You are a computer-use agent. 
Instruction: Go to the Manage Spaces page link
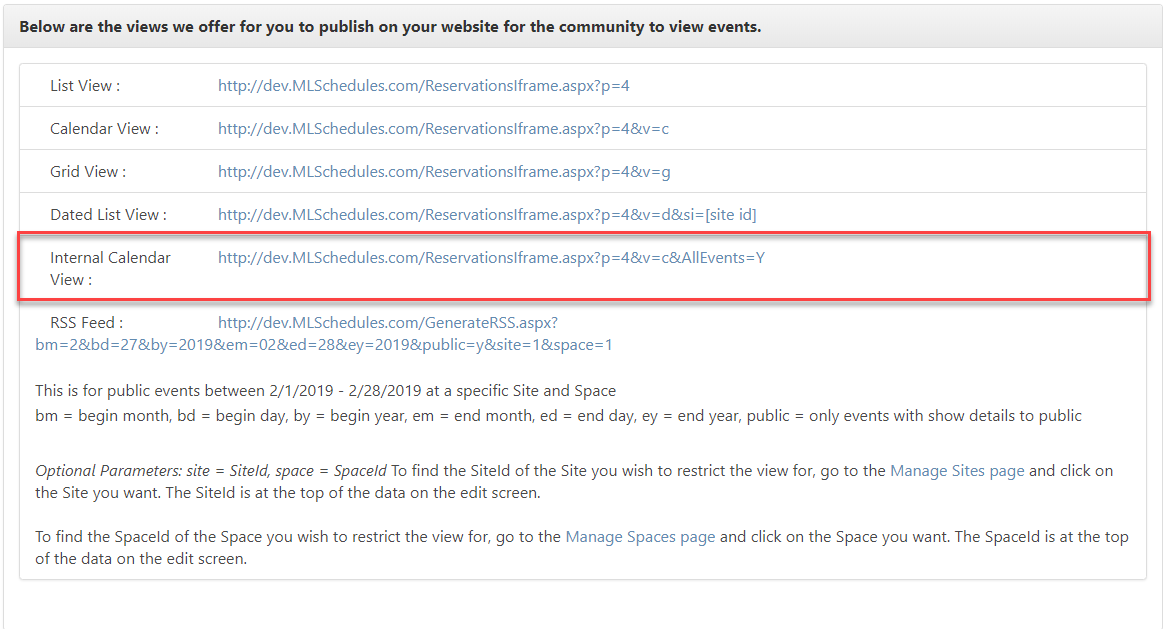point(640,537)
